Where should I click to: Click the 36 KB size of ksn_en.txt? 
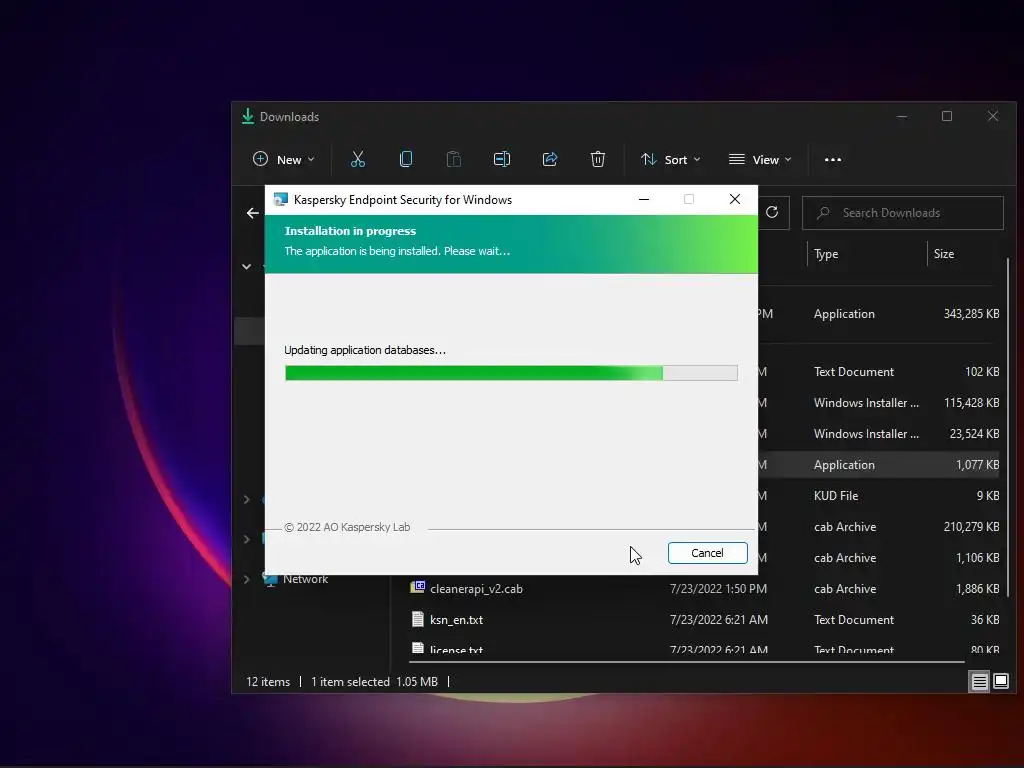tap(985, 620)
